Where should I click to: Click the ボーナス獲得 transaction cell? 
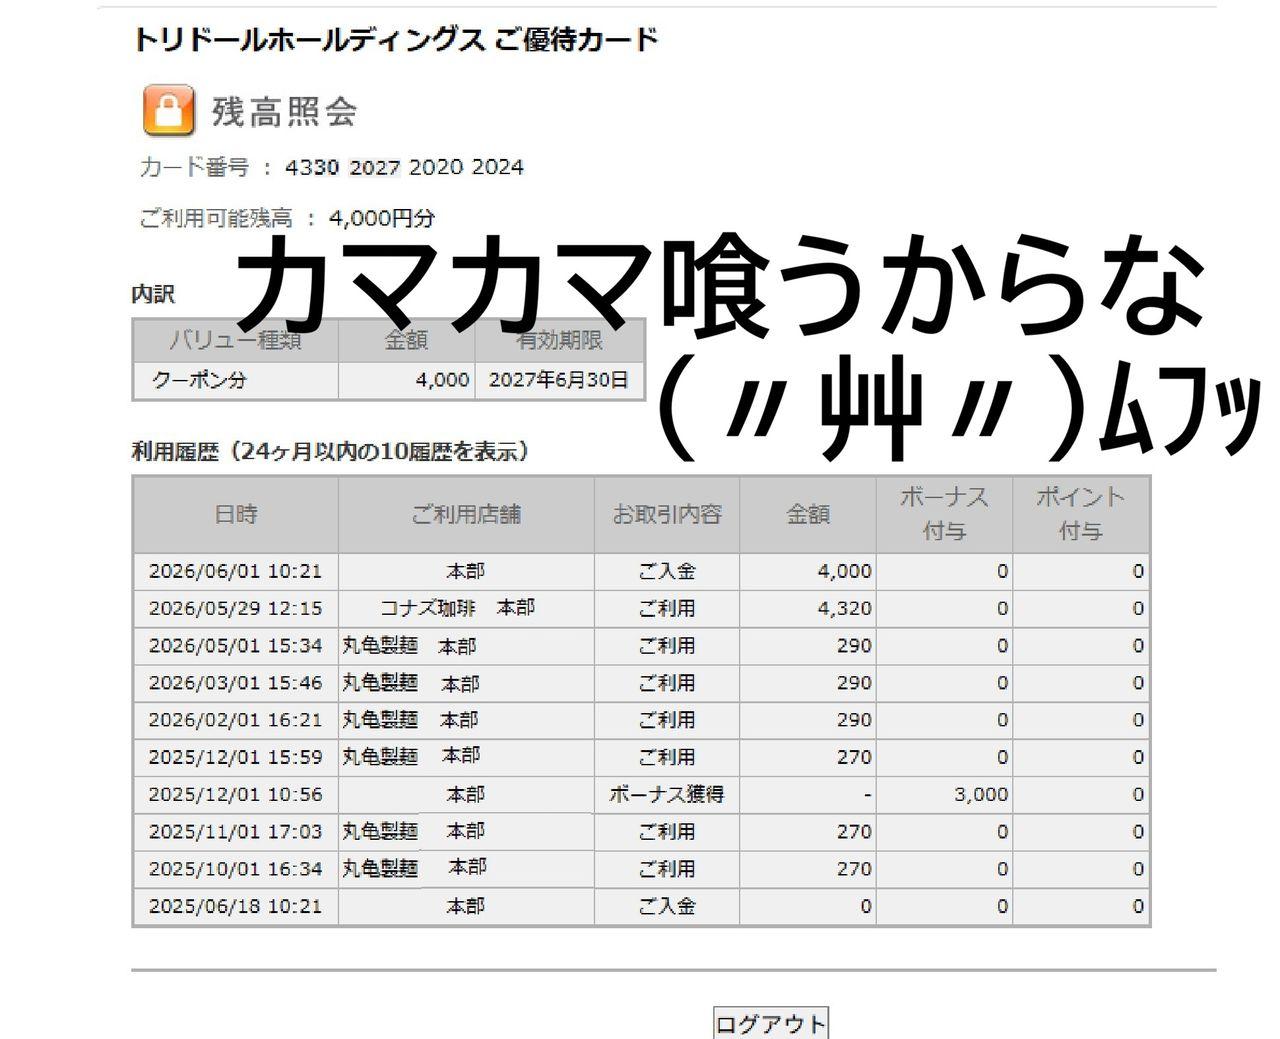click(x=667, y=794)
